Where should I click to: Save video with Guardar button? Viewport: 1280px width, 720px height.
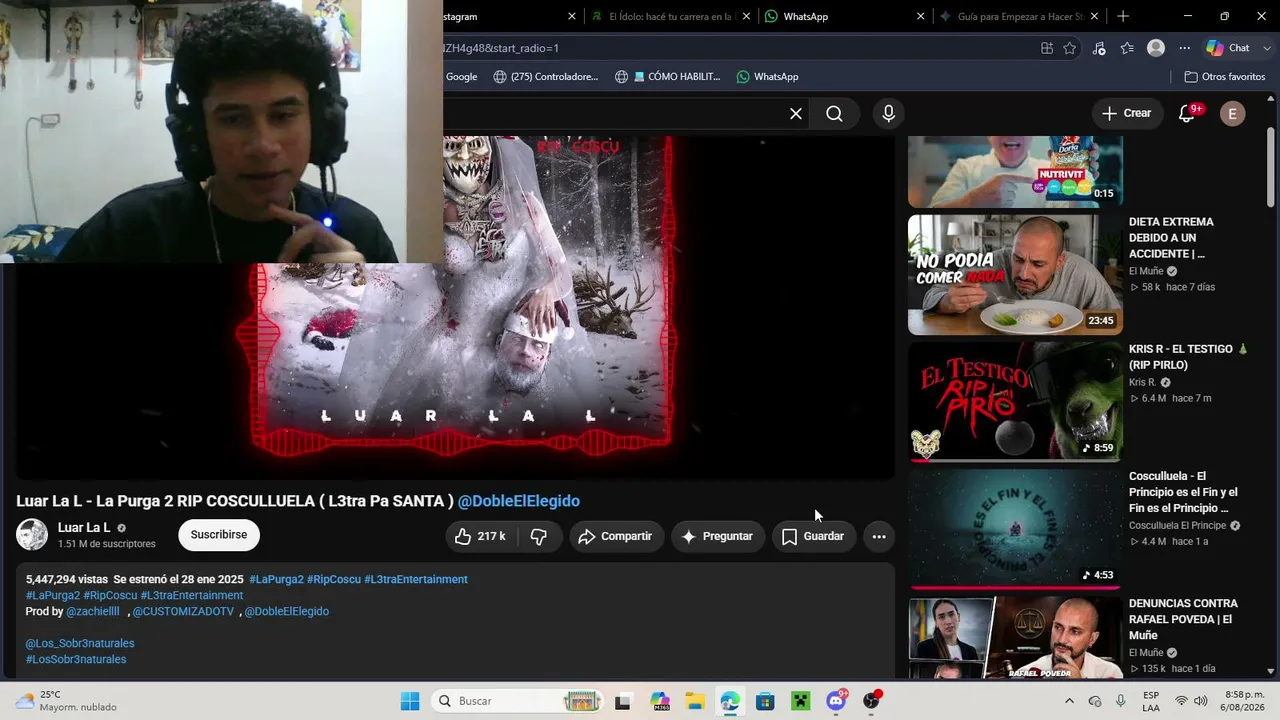[814, 536]
